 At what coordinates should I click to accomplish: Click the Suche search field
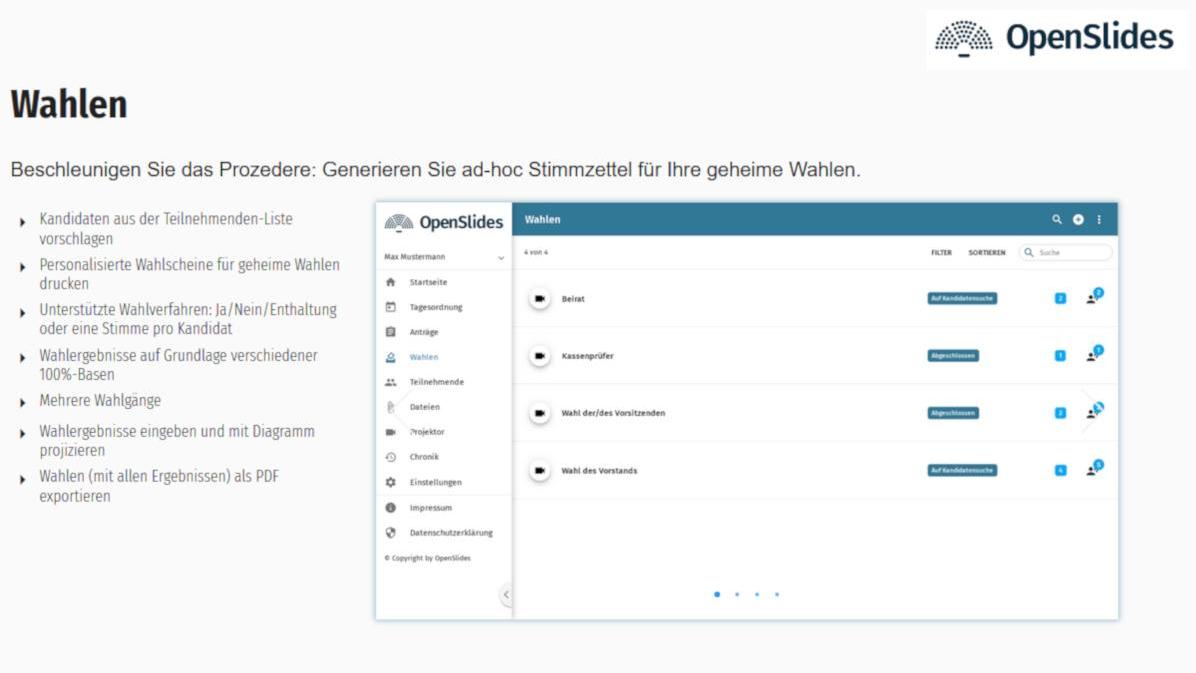[x=1066, y=253]
